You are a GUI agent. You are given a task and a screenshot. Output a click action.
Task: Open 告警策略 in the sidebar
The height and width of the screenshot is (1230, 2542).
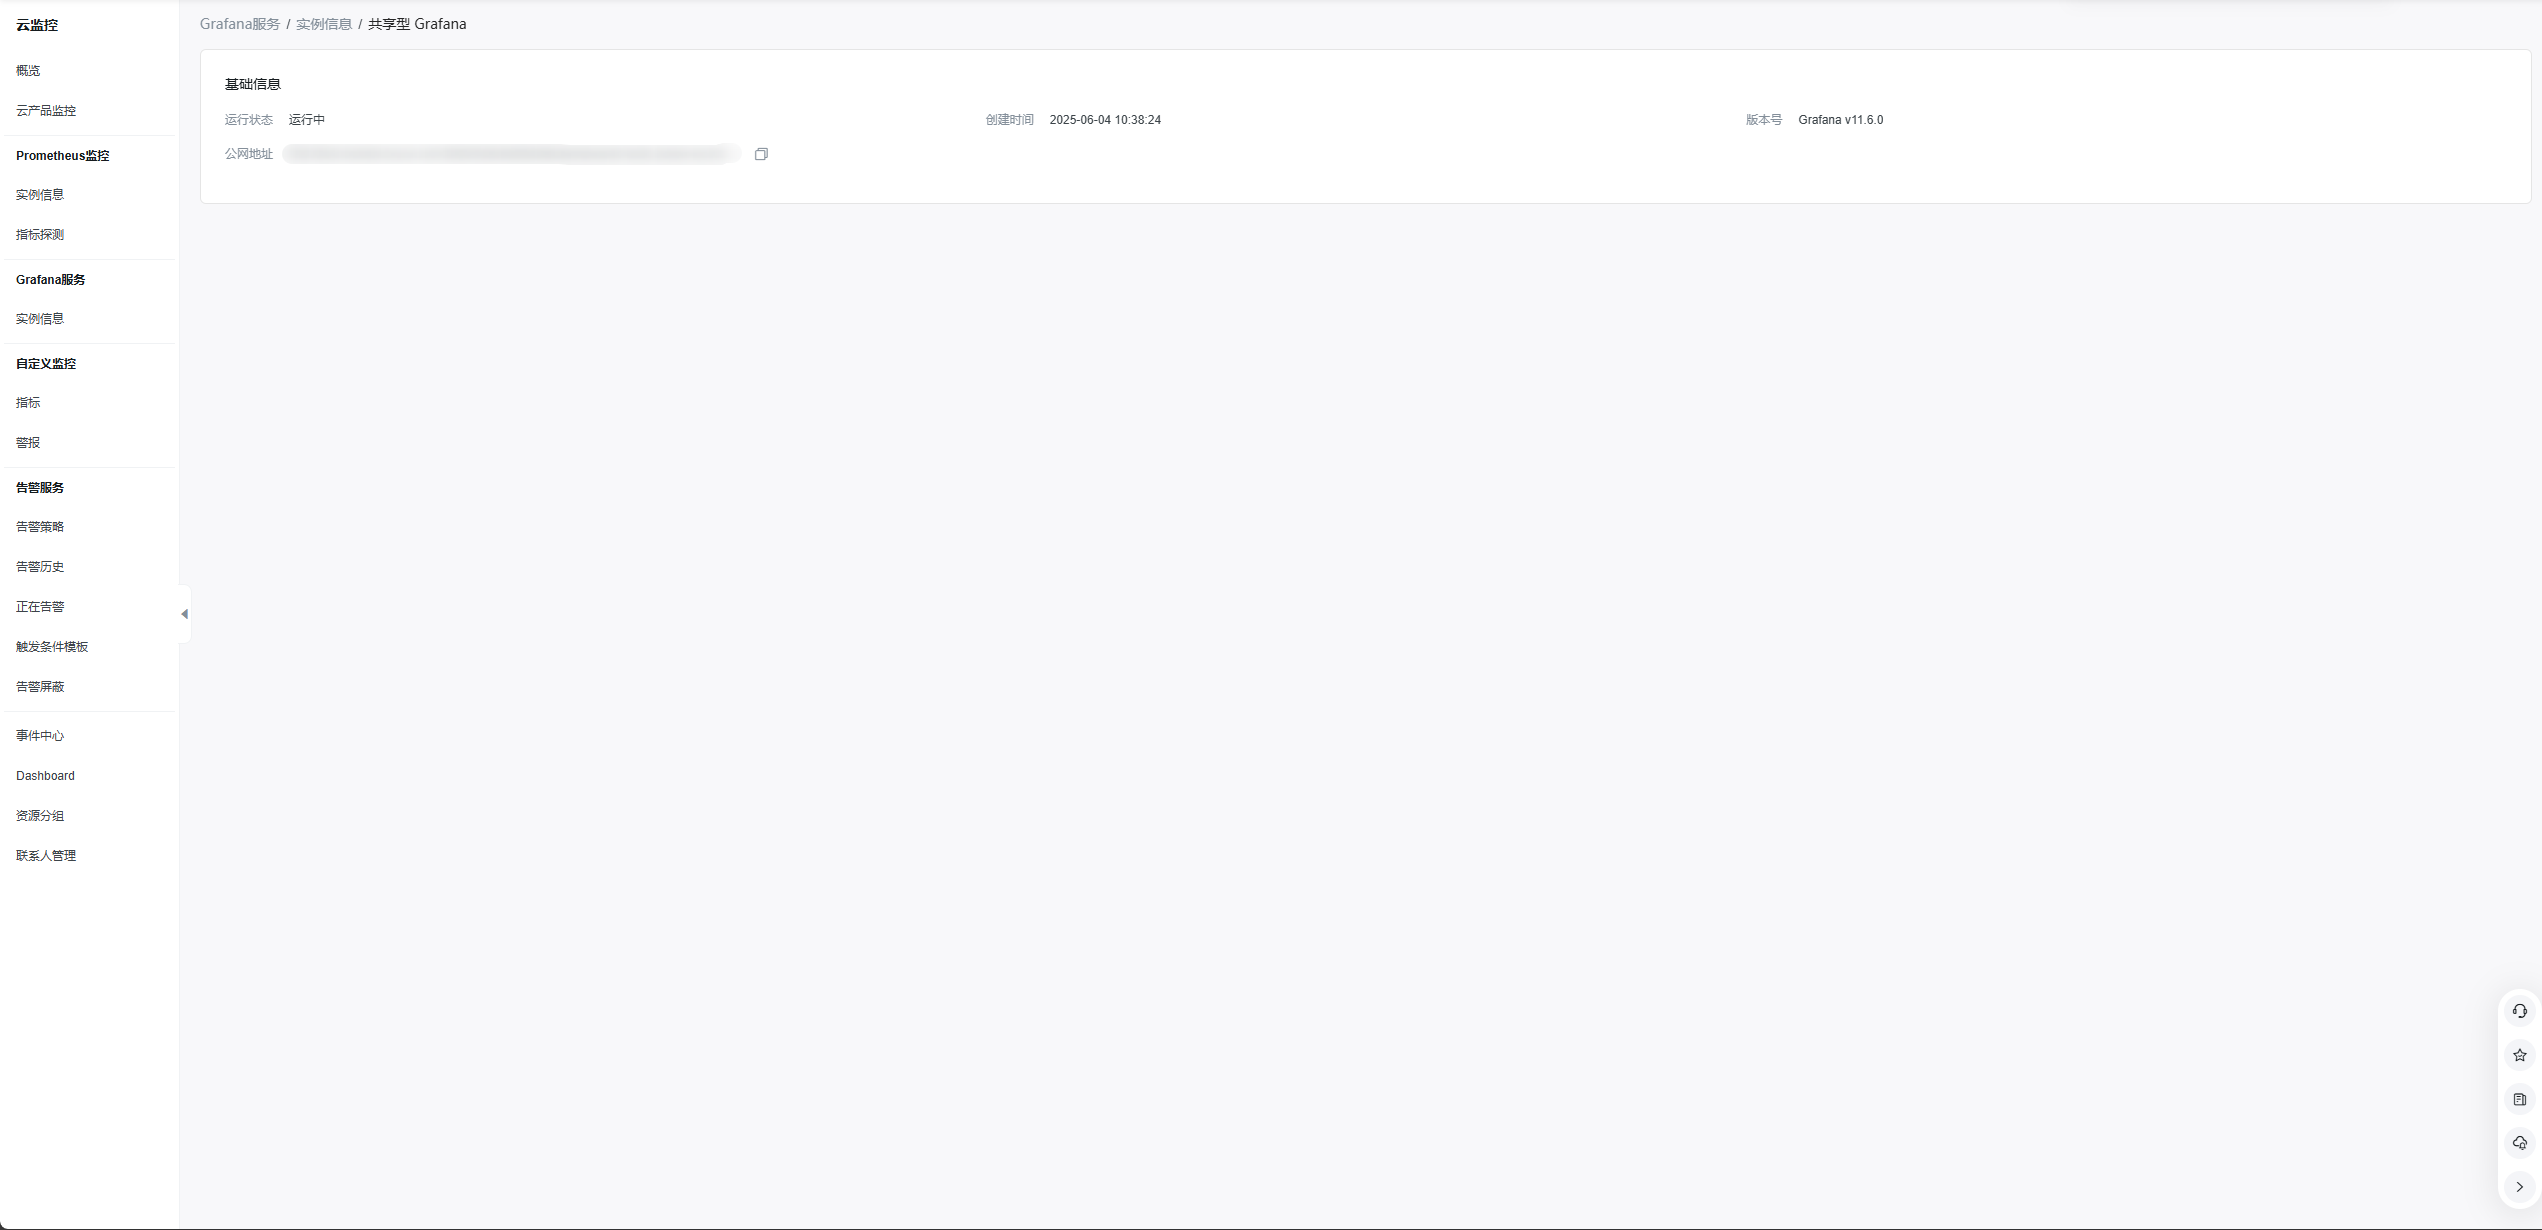click(x=40, y=527)
